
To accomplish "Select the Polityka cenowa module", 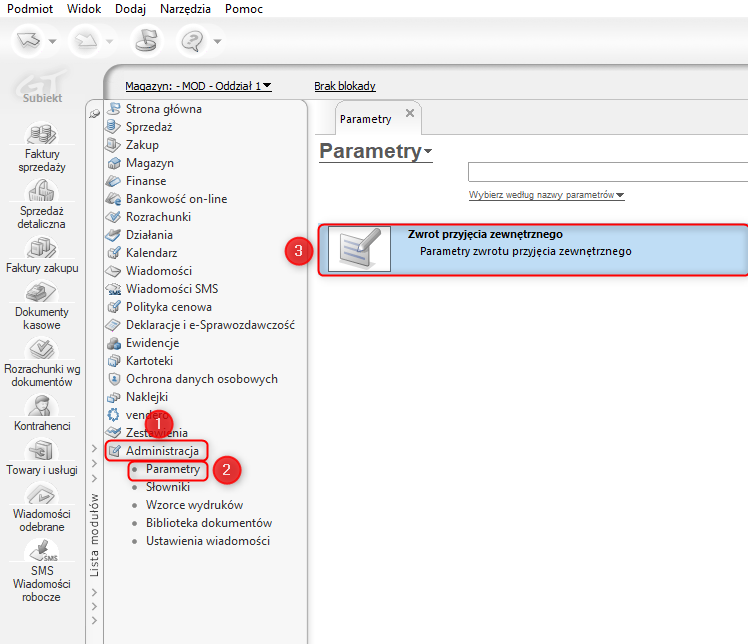I will tap(169, 307).
